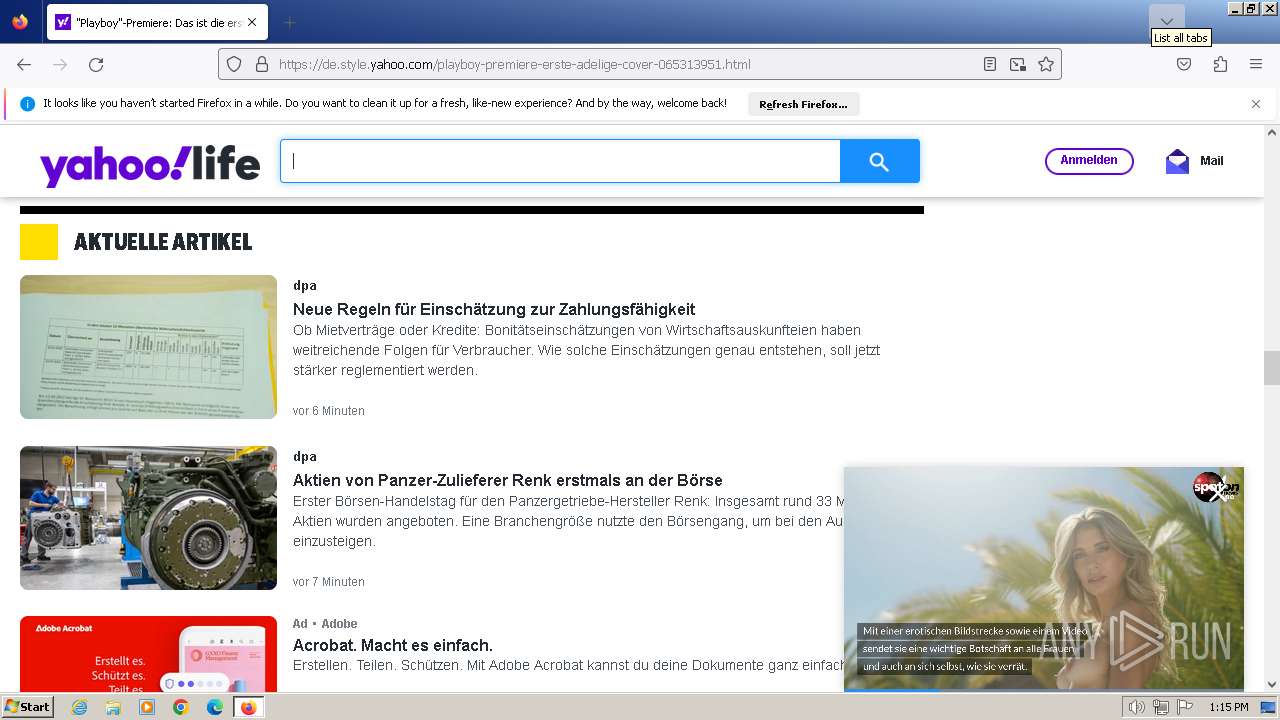
Task: Open the file explorer folder taskbar icon
Action: click(113, 707)
